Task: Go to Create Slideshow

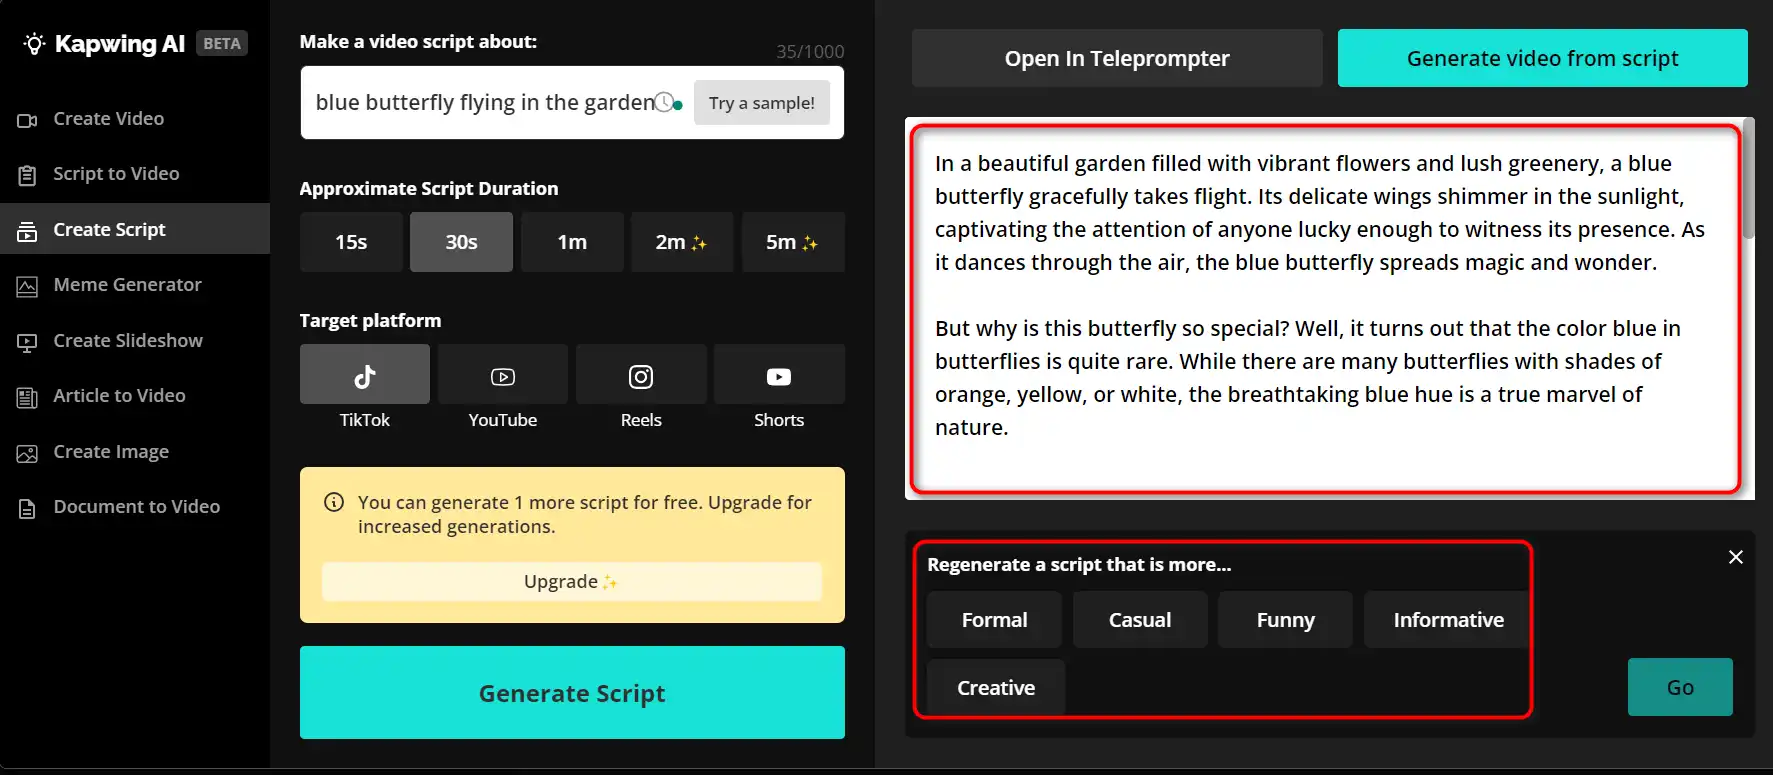Action: 135,341
